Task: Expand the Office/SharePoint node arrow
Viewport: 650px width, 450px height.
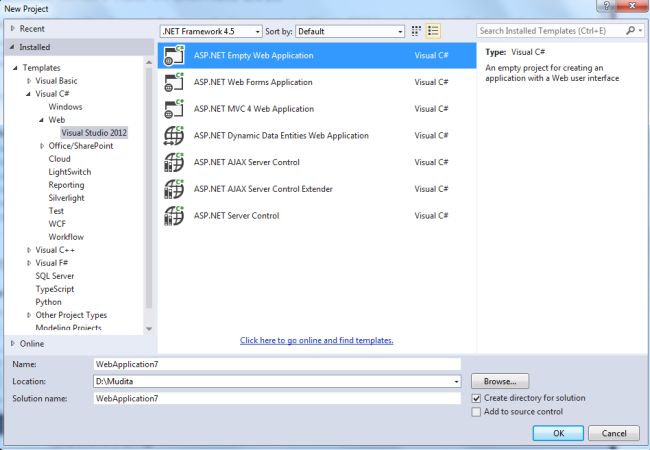Action: (42, 146)
